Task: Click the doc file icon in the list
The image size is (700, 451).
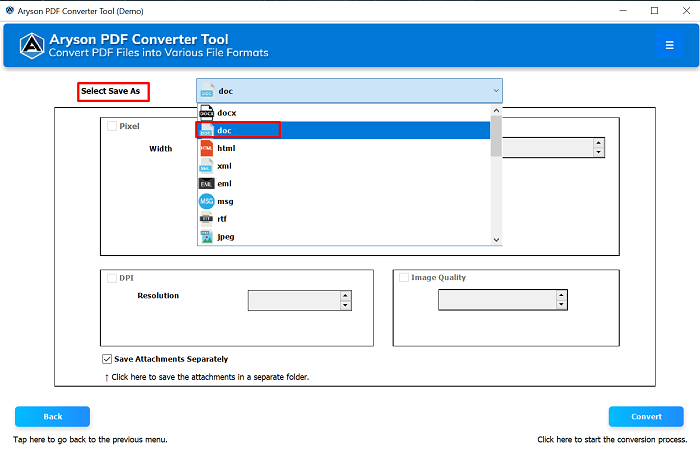Action: [206, 130]
